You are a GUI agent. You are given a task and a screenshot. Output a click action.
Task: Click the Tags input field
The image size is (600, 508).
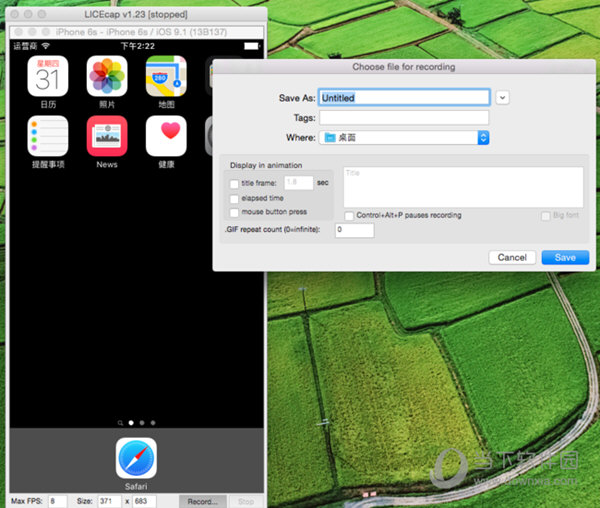point(404,117)
